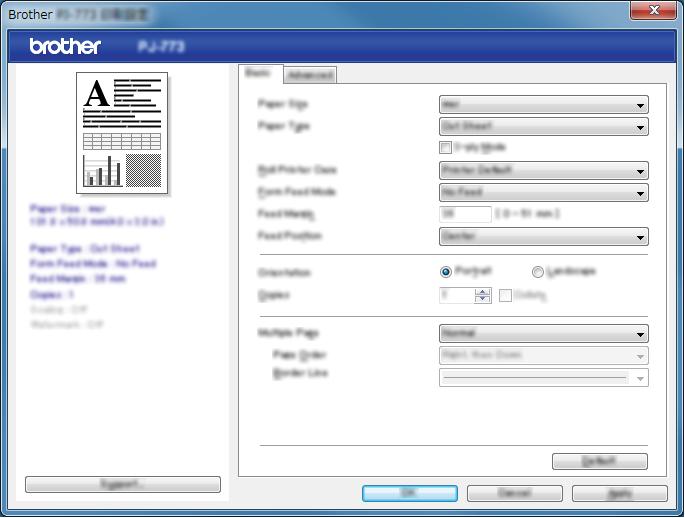The width and height of the screenshot is (685, 518).
Task: Click the page layout preview thumbnail
Action: (x=122, y=133)
